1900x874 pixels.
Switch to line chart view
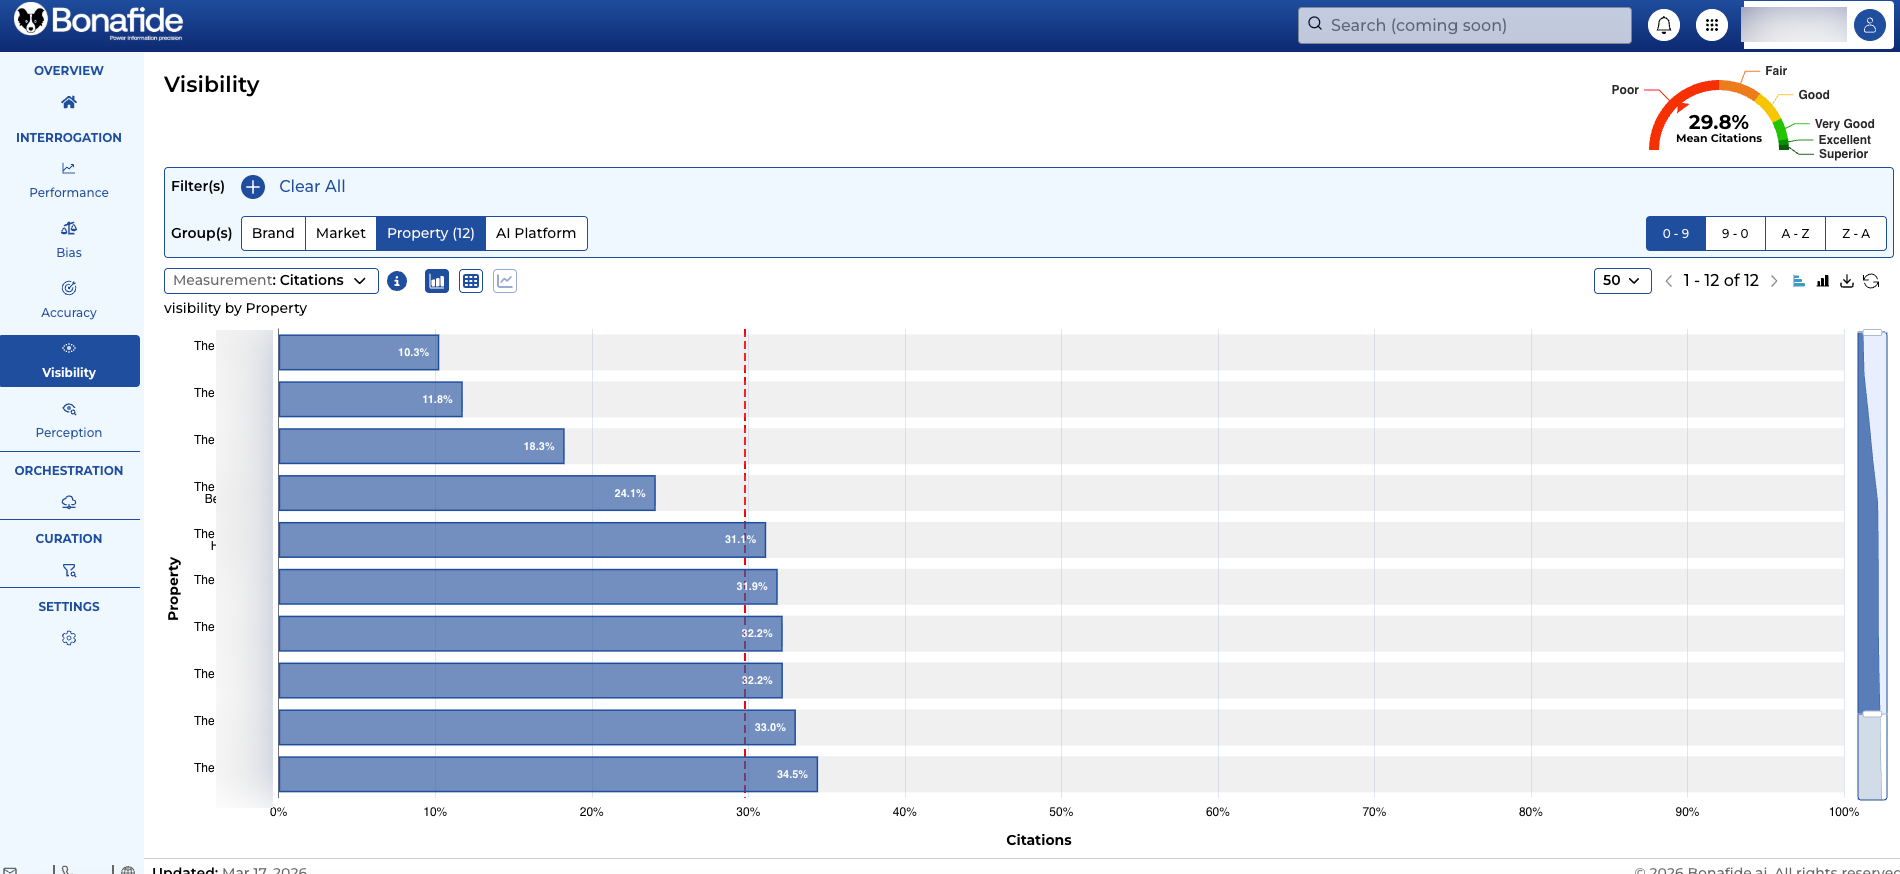pos(505,281)
